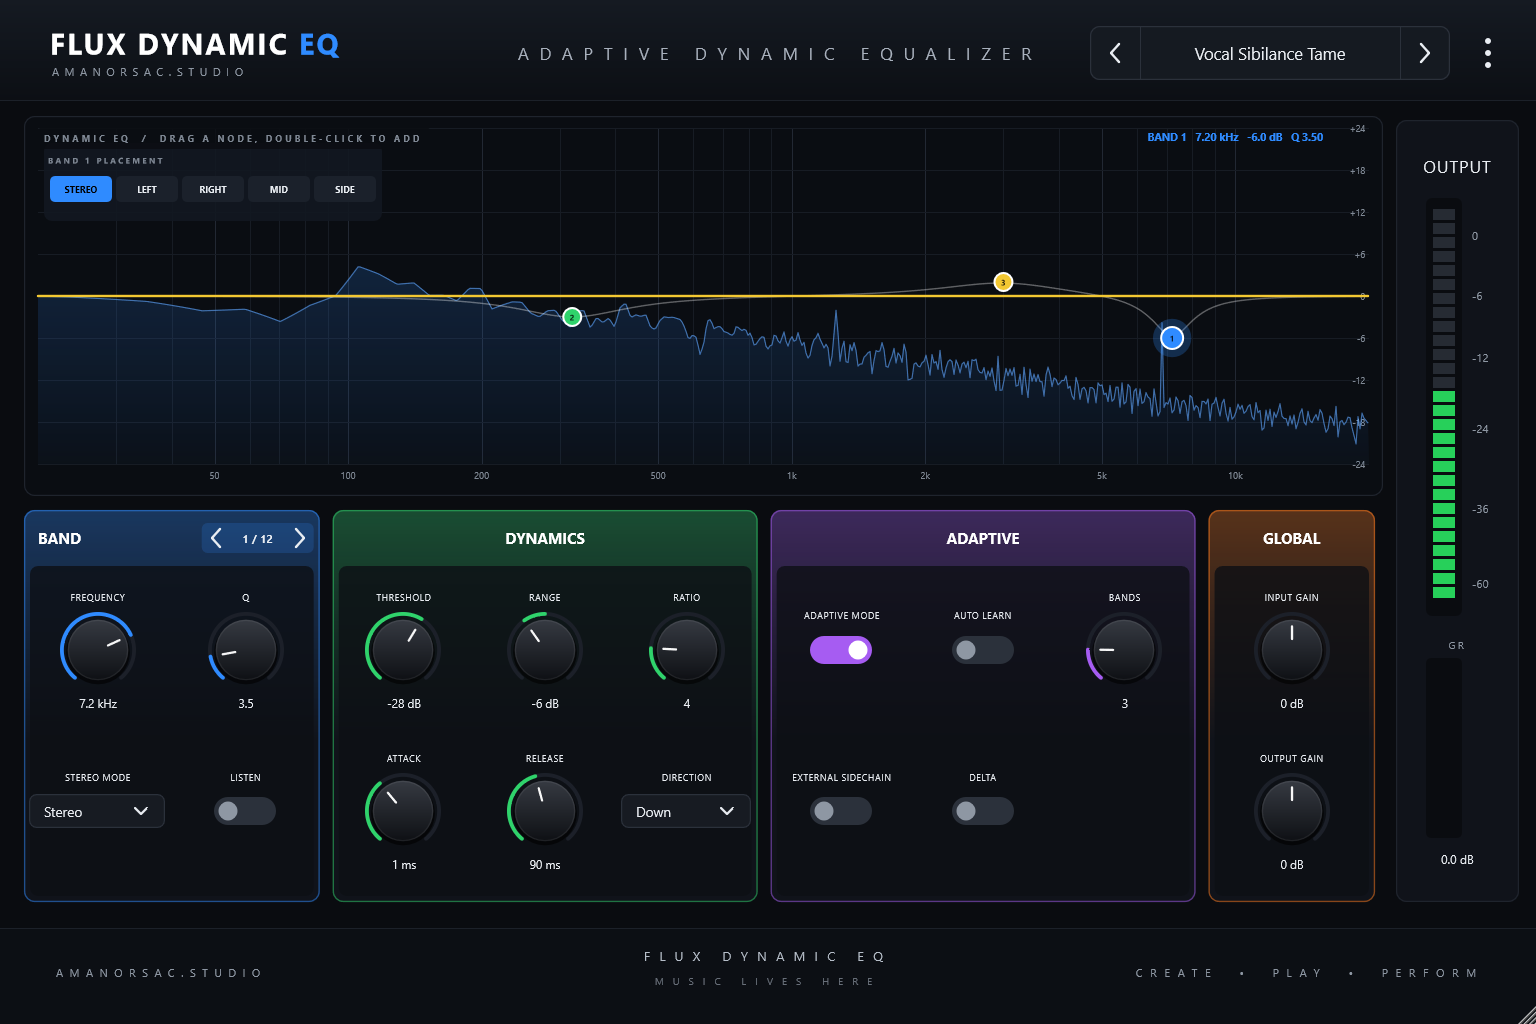Click the adaptive Bands knob

tap(1124, 649)
